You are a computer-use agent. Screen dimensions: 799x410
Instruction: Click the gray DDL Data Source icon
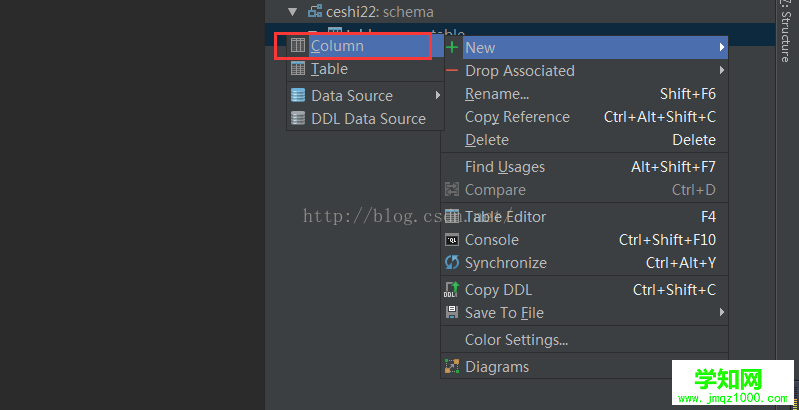click(x=298, y=118)
